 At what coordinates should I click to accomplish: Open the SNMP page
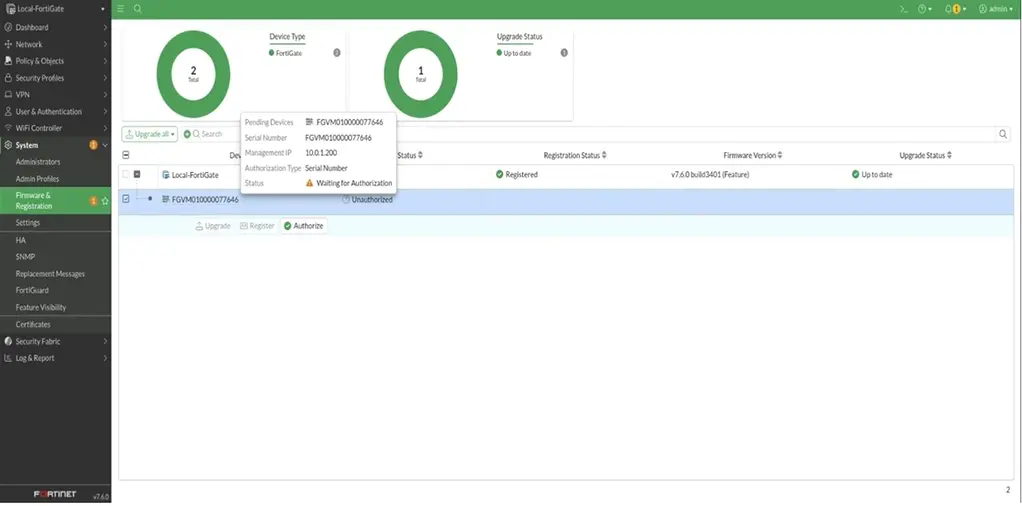coord(25,257)
